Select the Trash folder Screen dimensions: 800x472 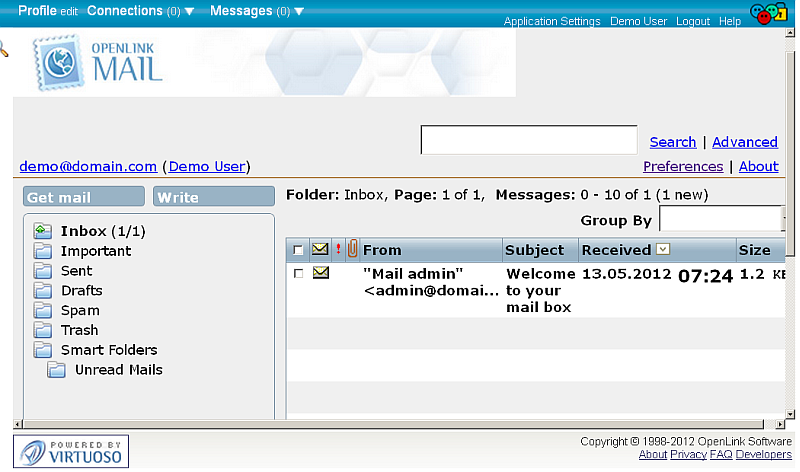point(79,331)
